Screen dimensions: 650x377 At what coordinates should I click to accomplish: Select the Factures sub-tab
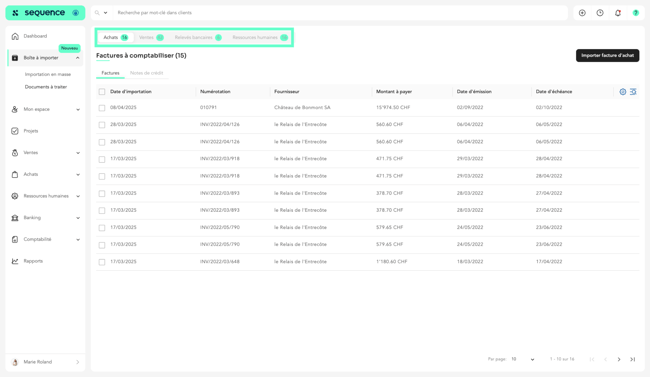(x=110, y=73)
